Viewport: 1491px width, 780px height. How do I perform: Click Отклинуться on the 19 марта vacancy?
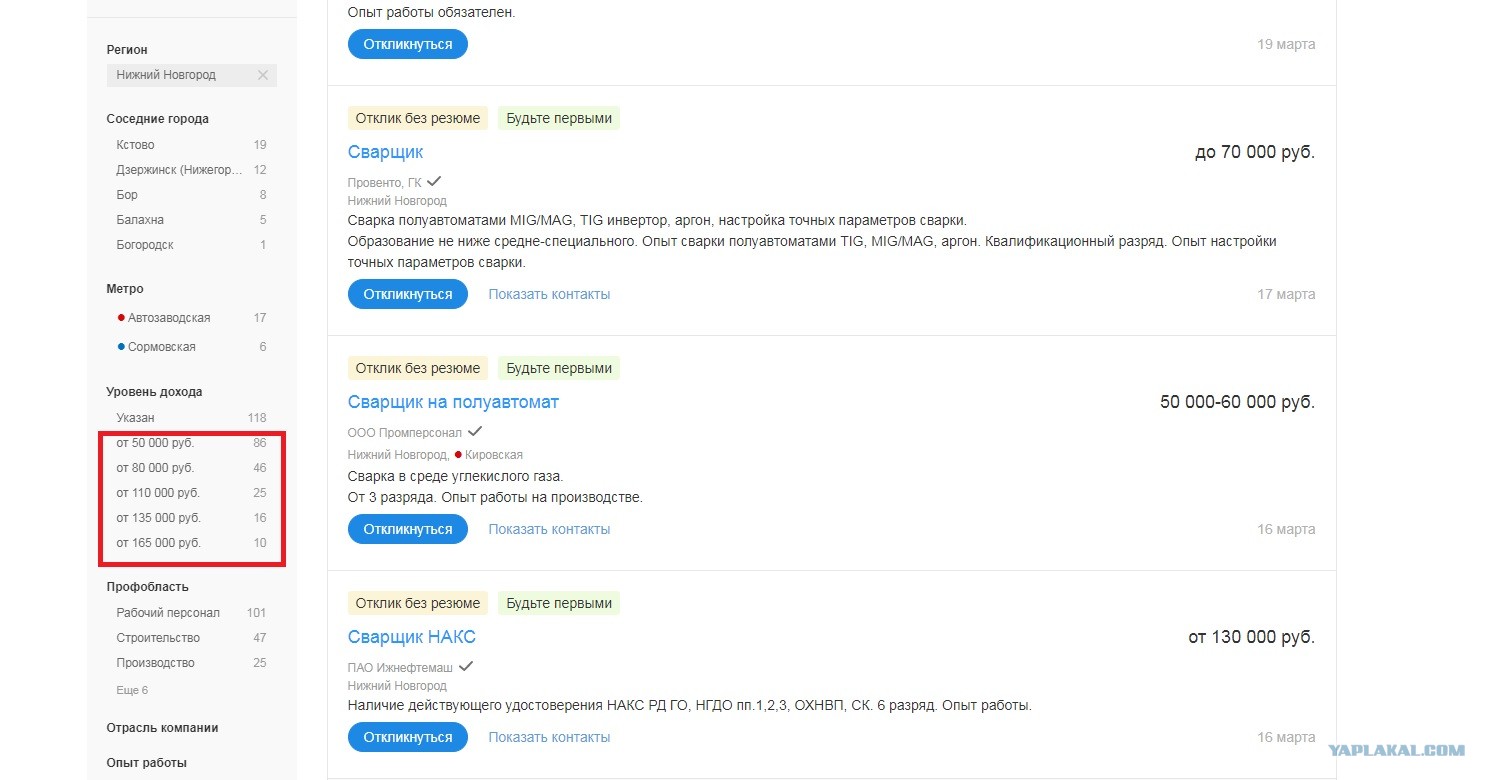coord(408,44)
